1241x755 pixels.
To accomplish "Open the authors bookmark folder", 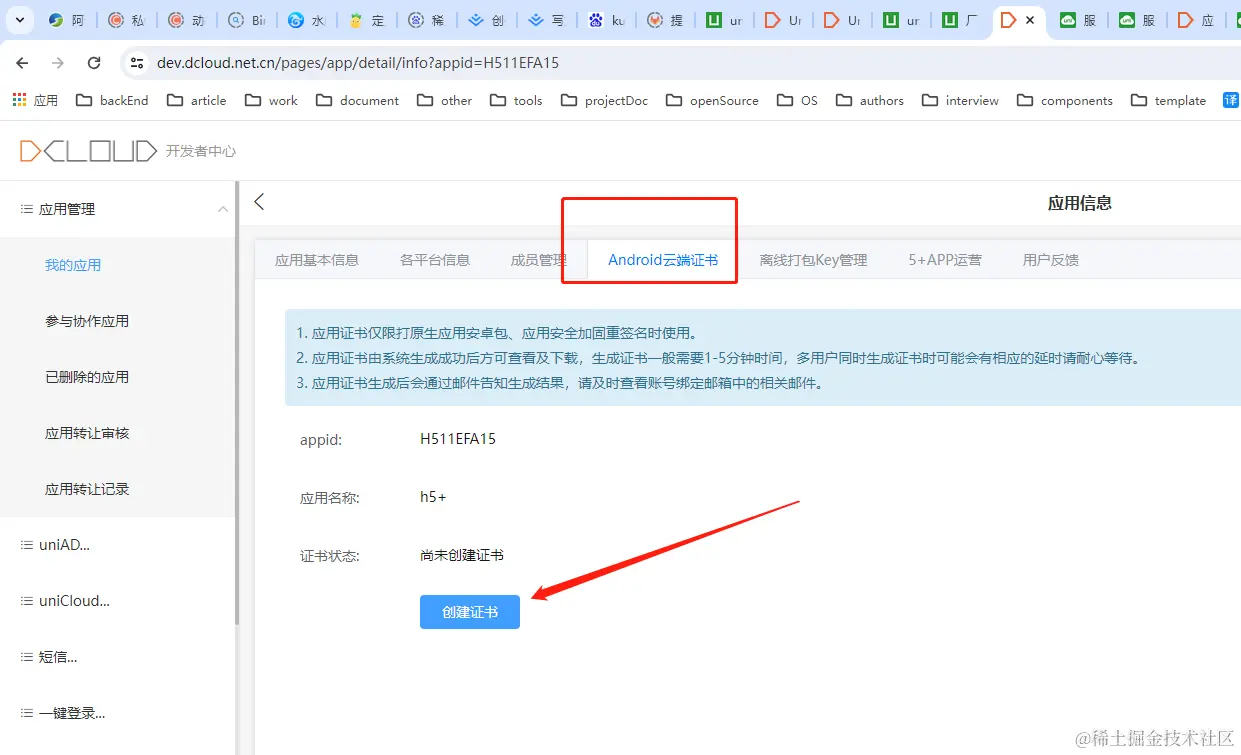I will (x=869, y=100).
